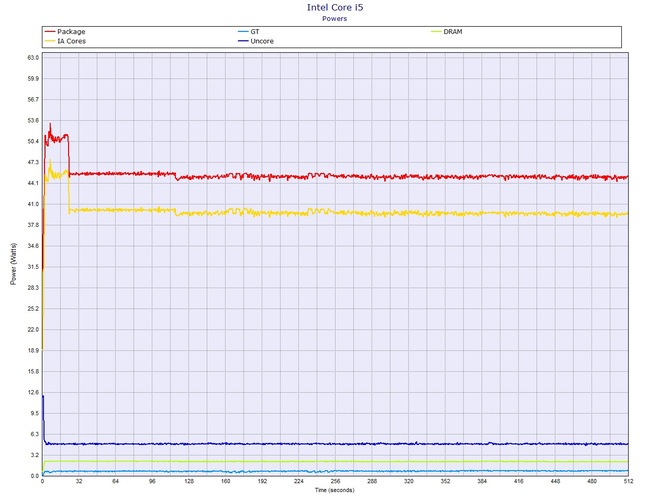Click the 0.0 y-axis value
670x502 pixels.
(x=35, y=476)
